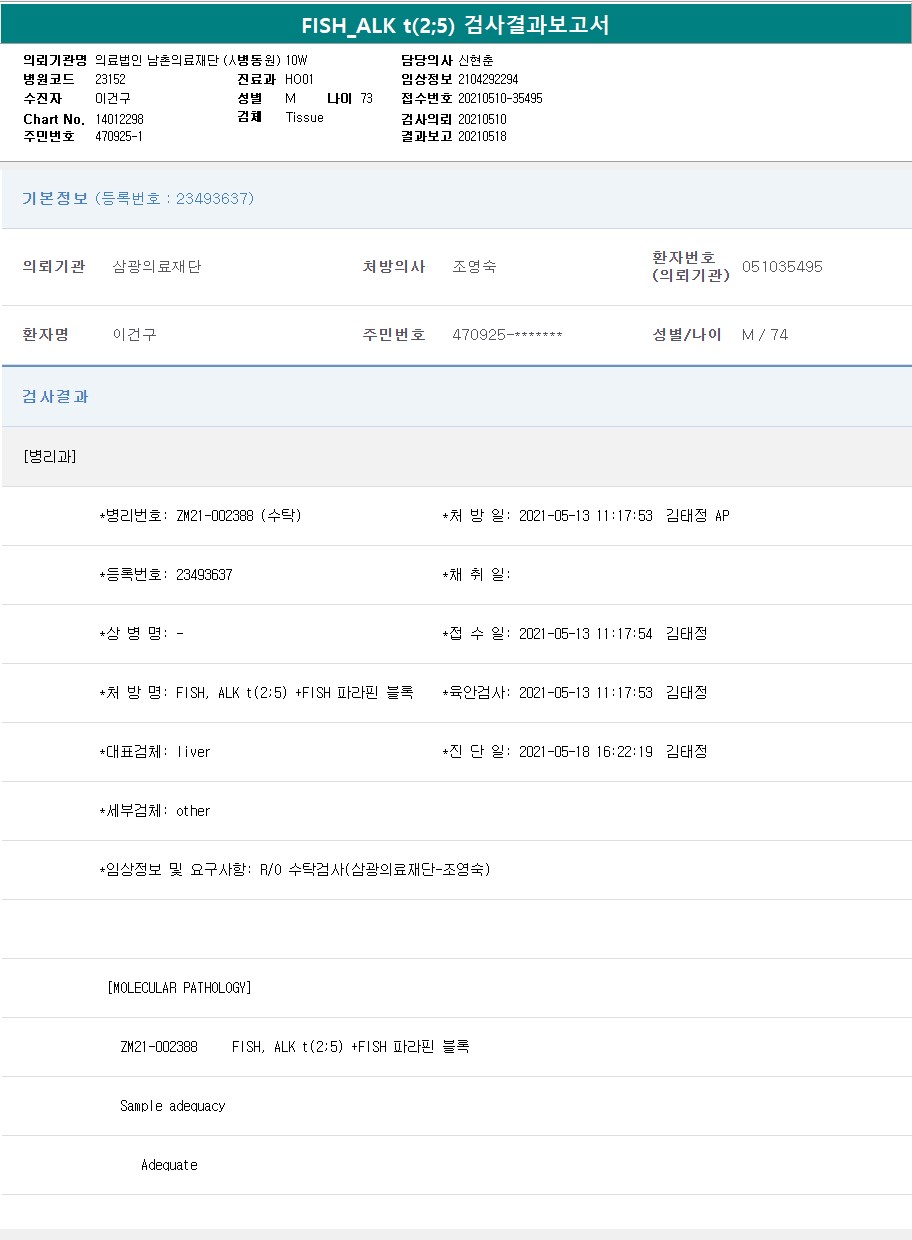Image resolution: width=912 pixels, height=1240 pixels.
Task: Click 대표검체 value liver
Action: pos(193,752)
